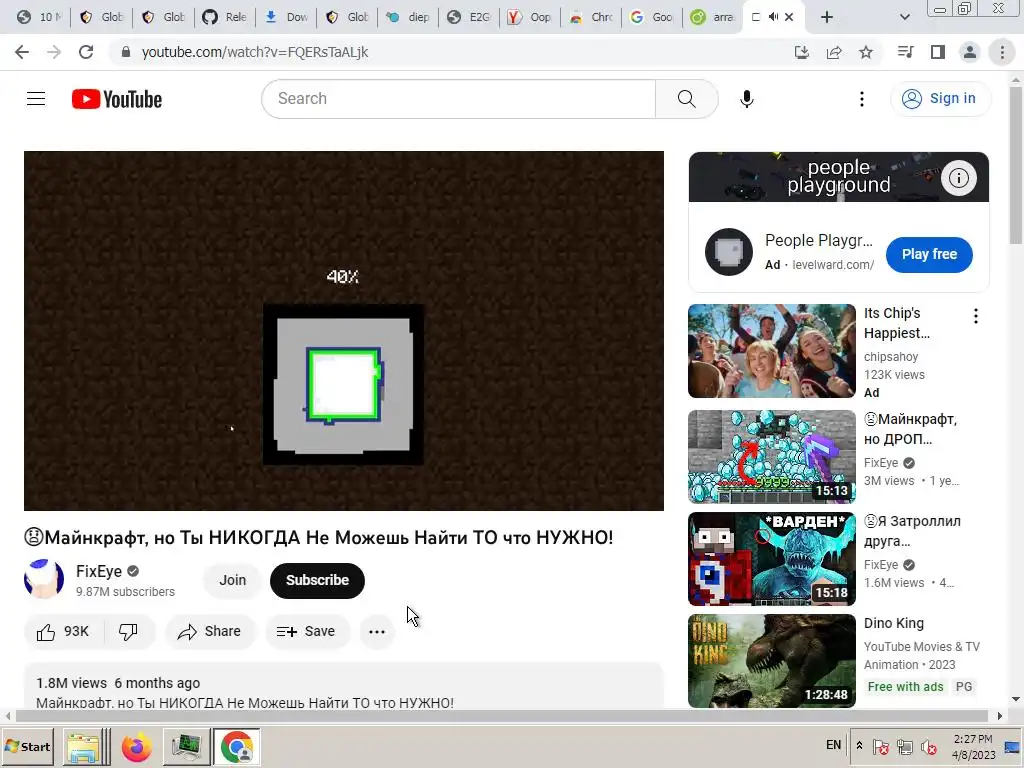Click the address bar URL

255,52
